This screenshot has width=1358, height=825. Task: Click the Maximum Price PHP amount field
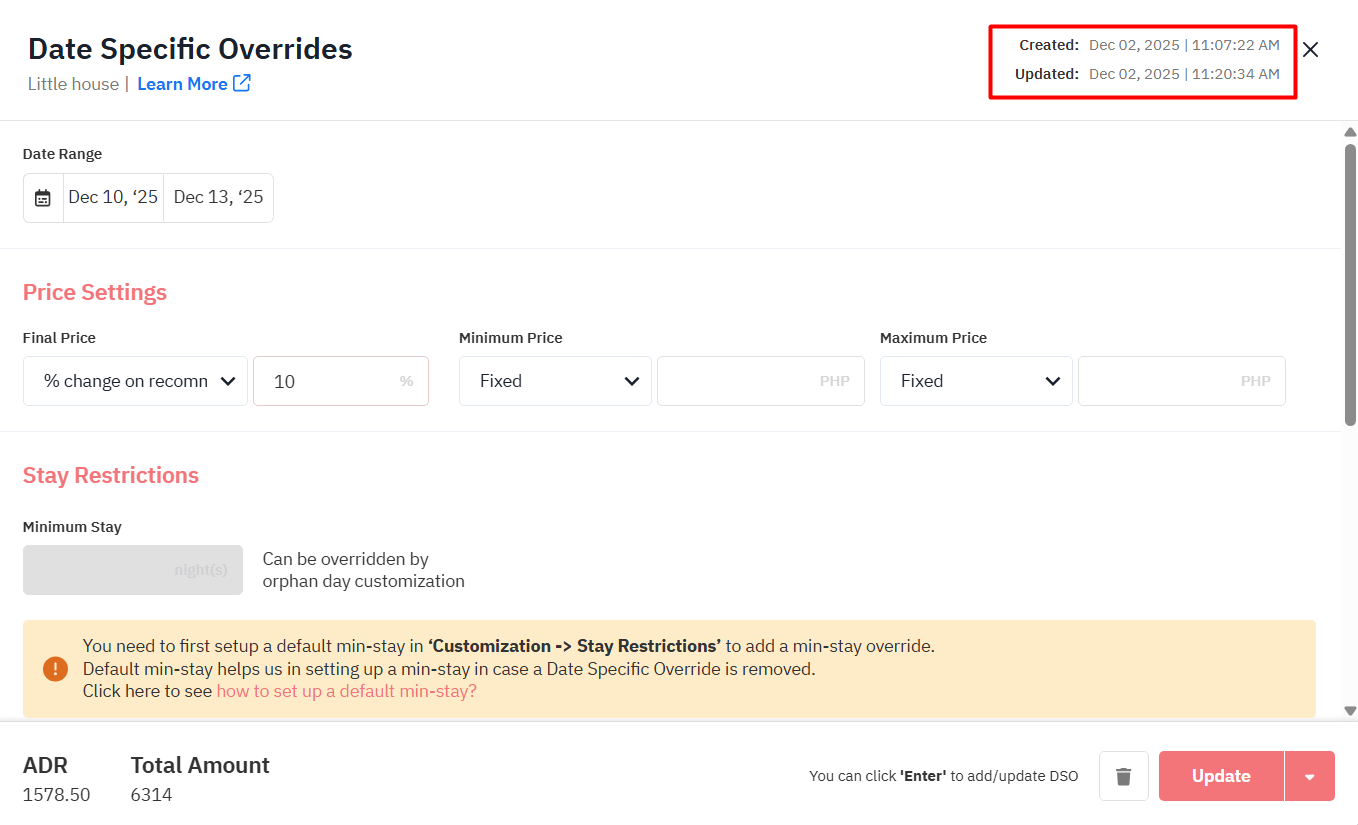coord(1181,381)
